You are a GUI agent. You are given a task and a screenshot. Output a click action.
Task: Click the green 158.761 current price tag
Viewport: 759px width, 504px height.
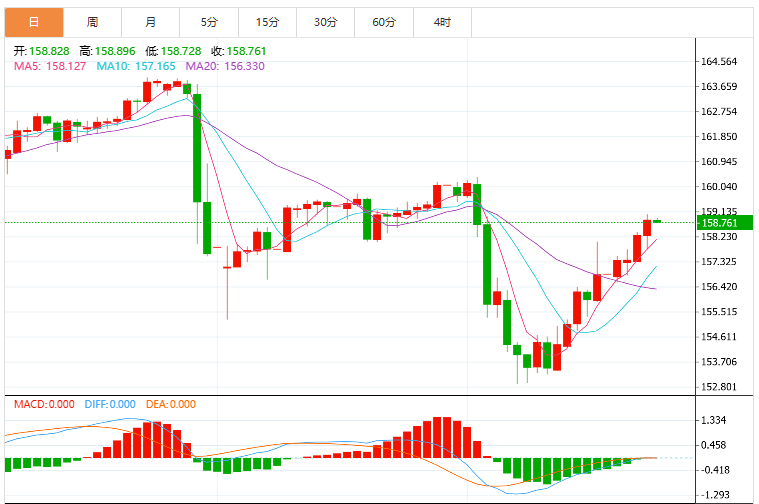(725, 223)
